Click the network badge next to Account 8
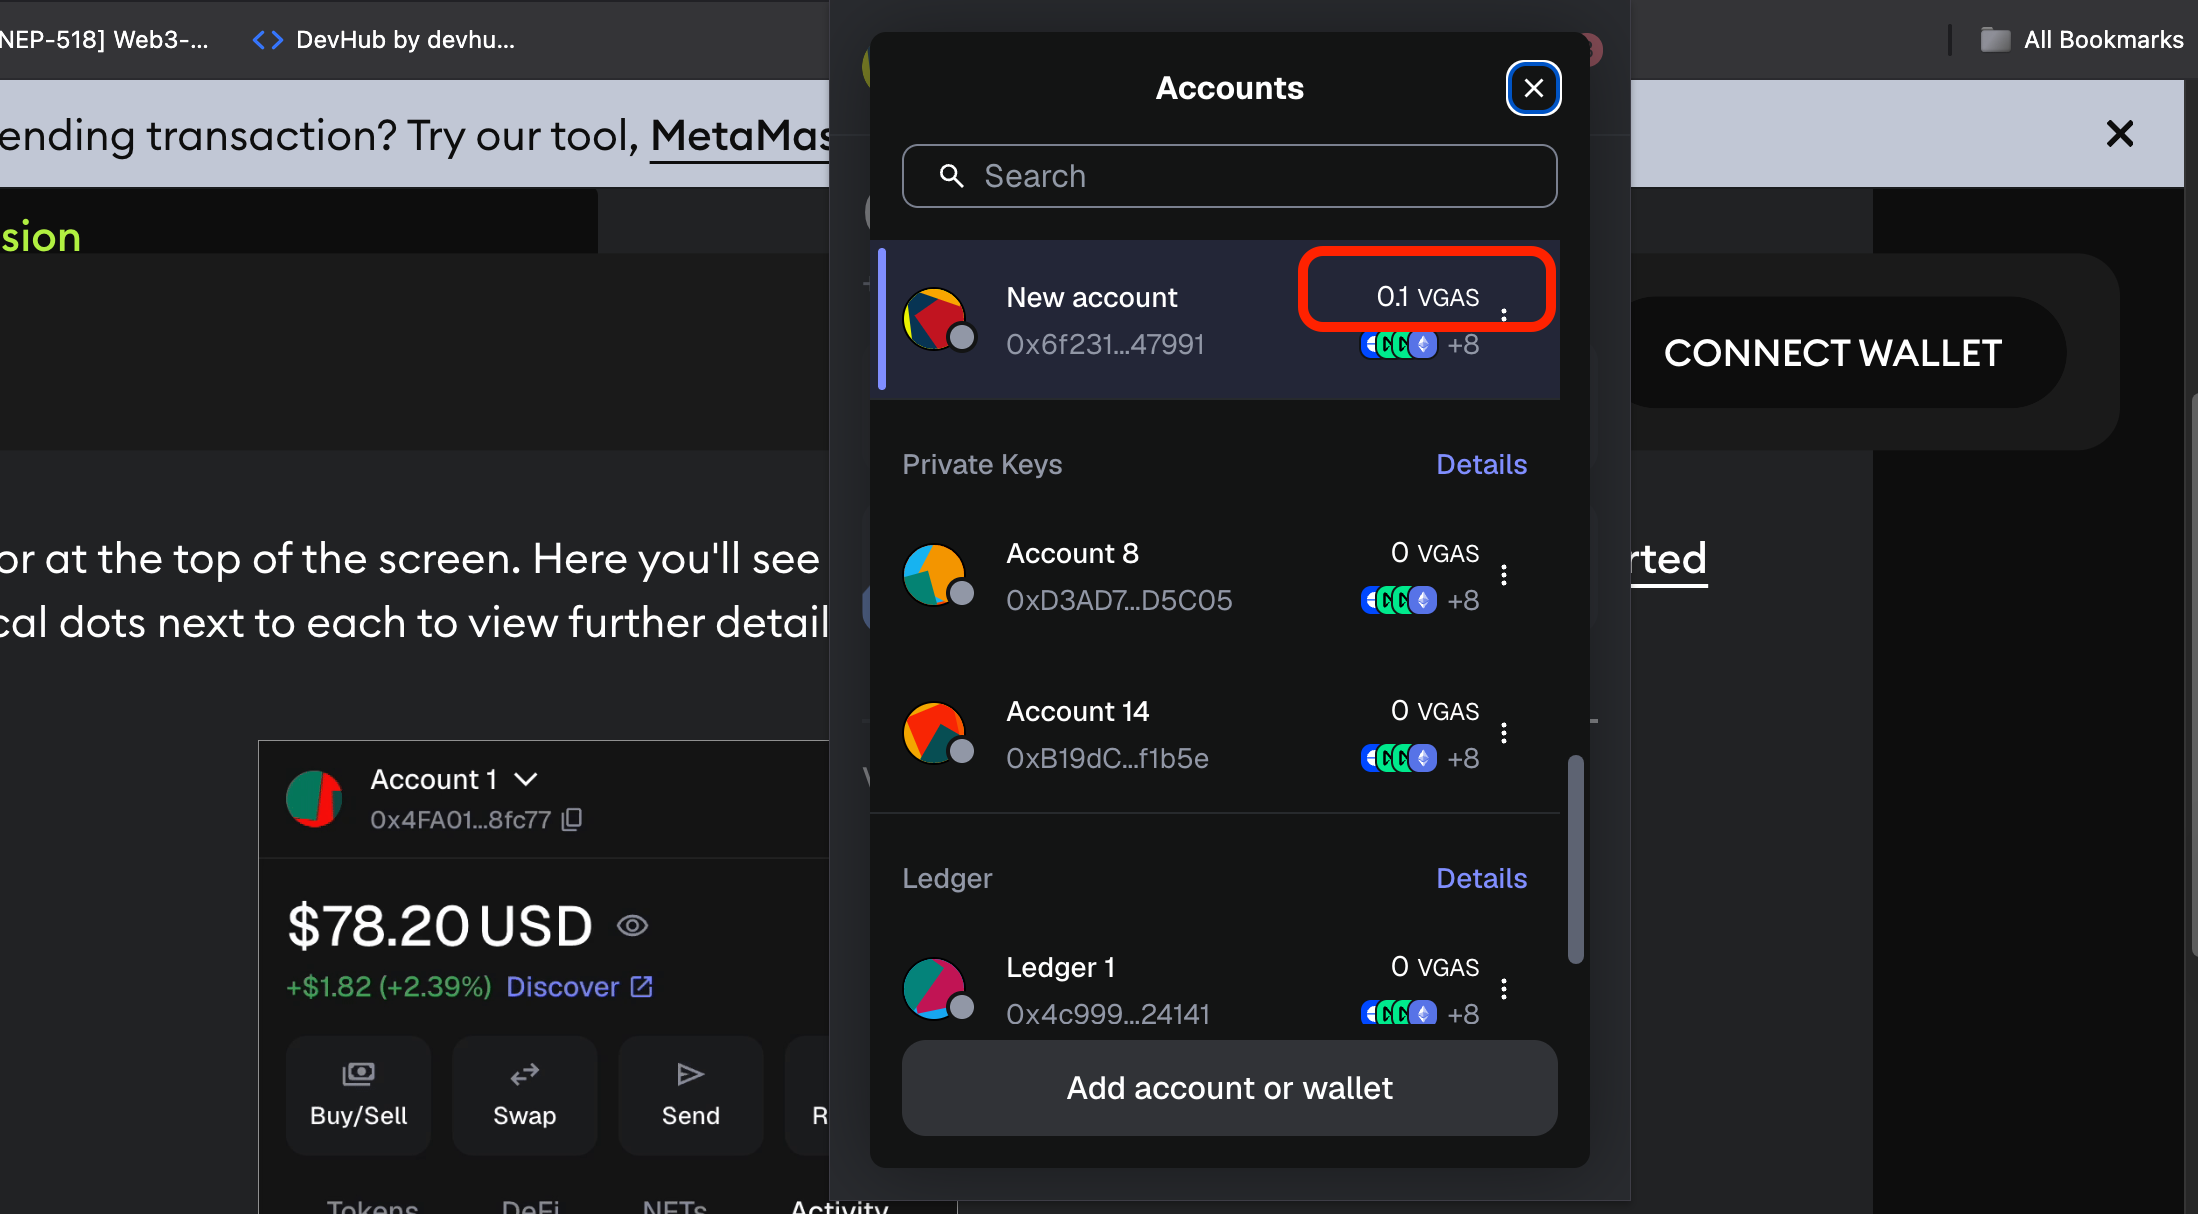Viewport: 2198px width, 1214px height. [1398, 600]
